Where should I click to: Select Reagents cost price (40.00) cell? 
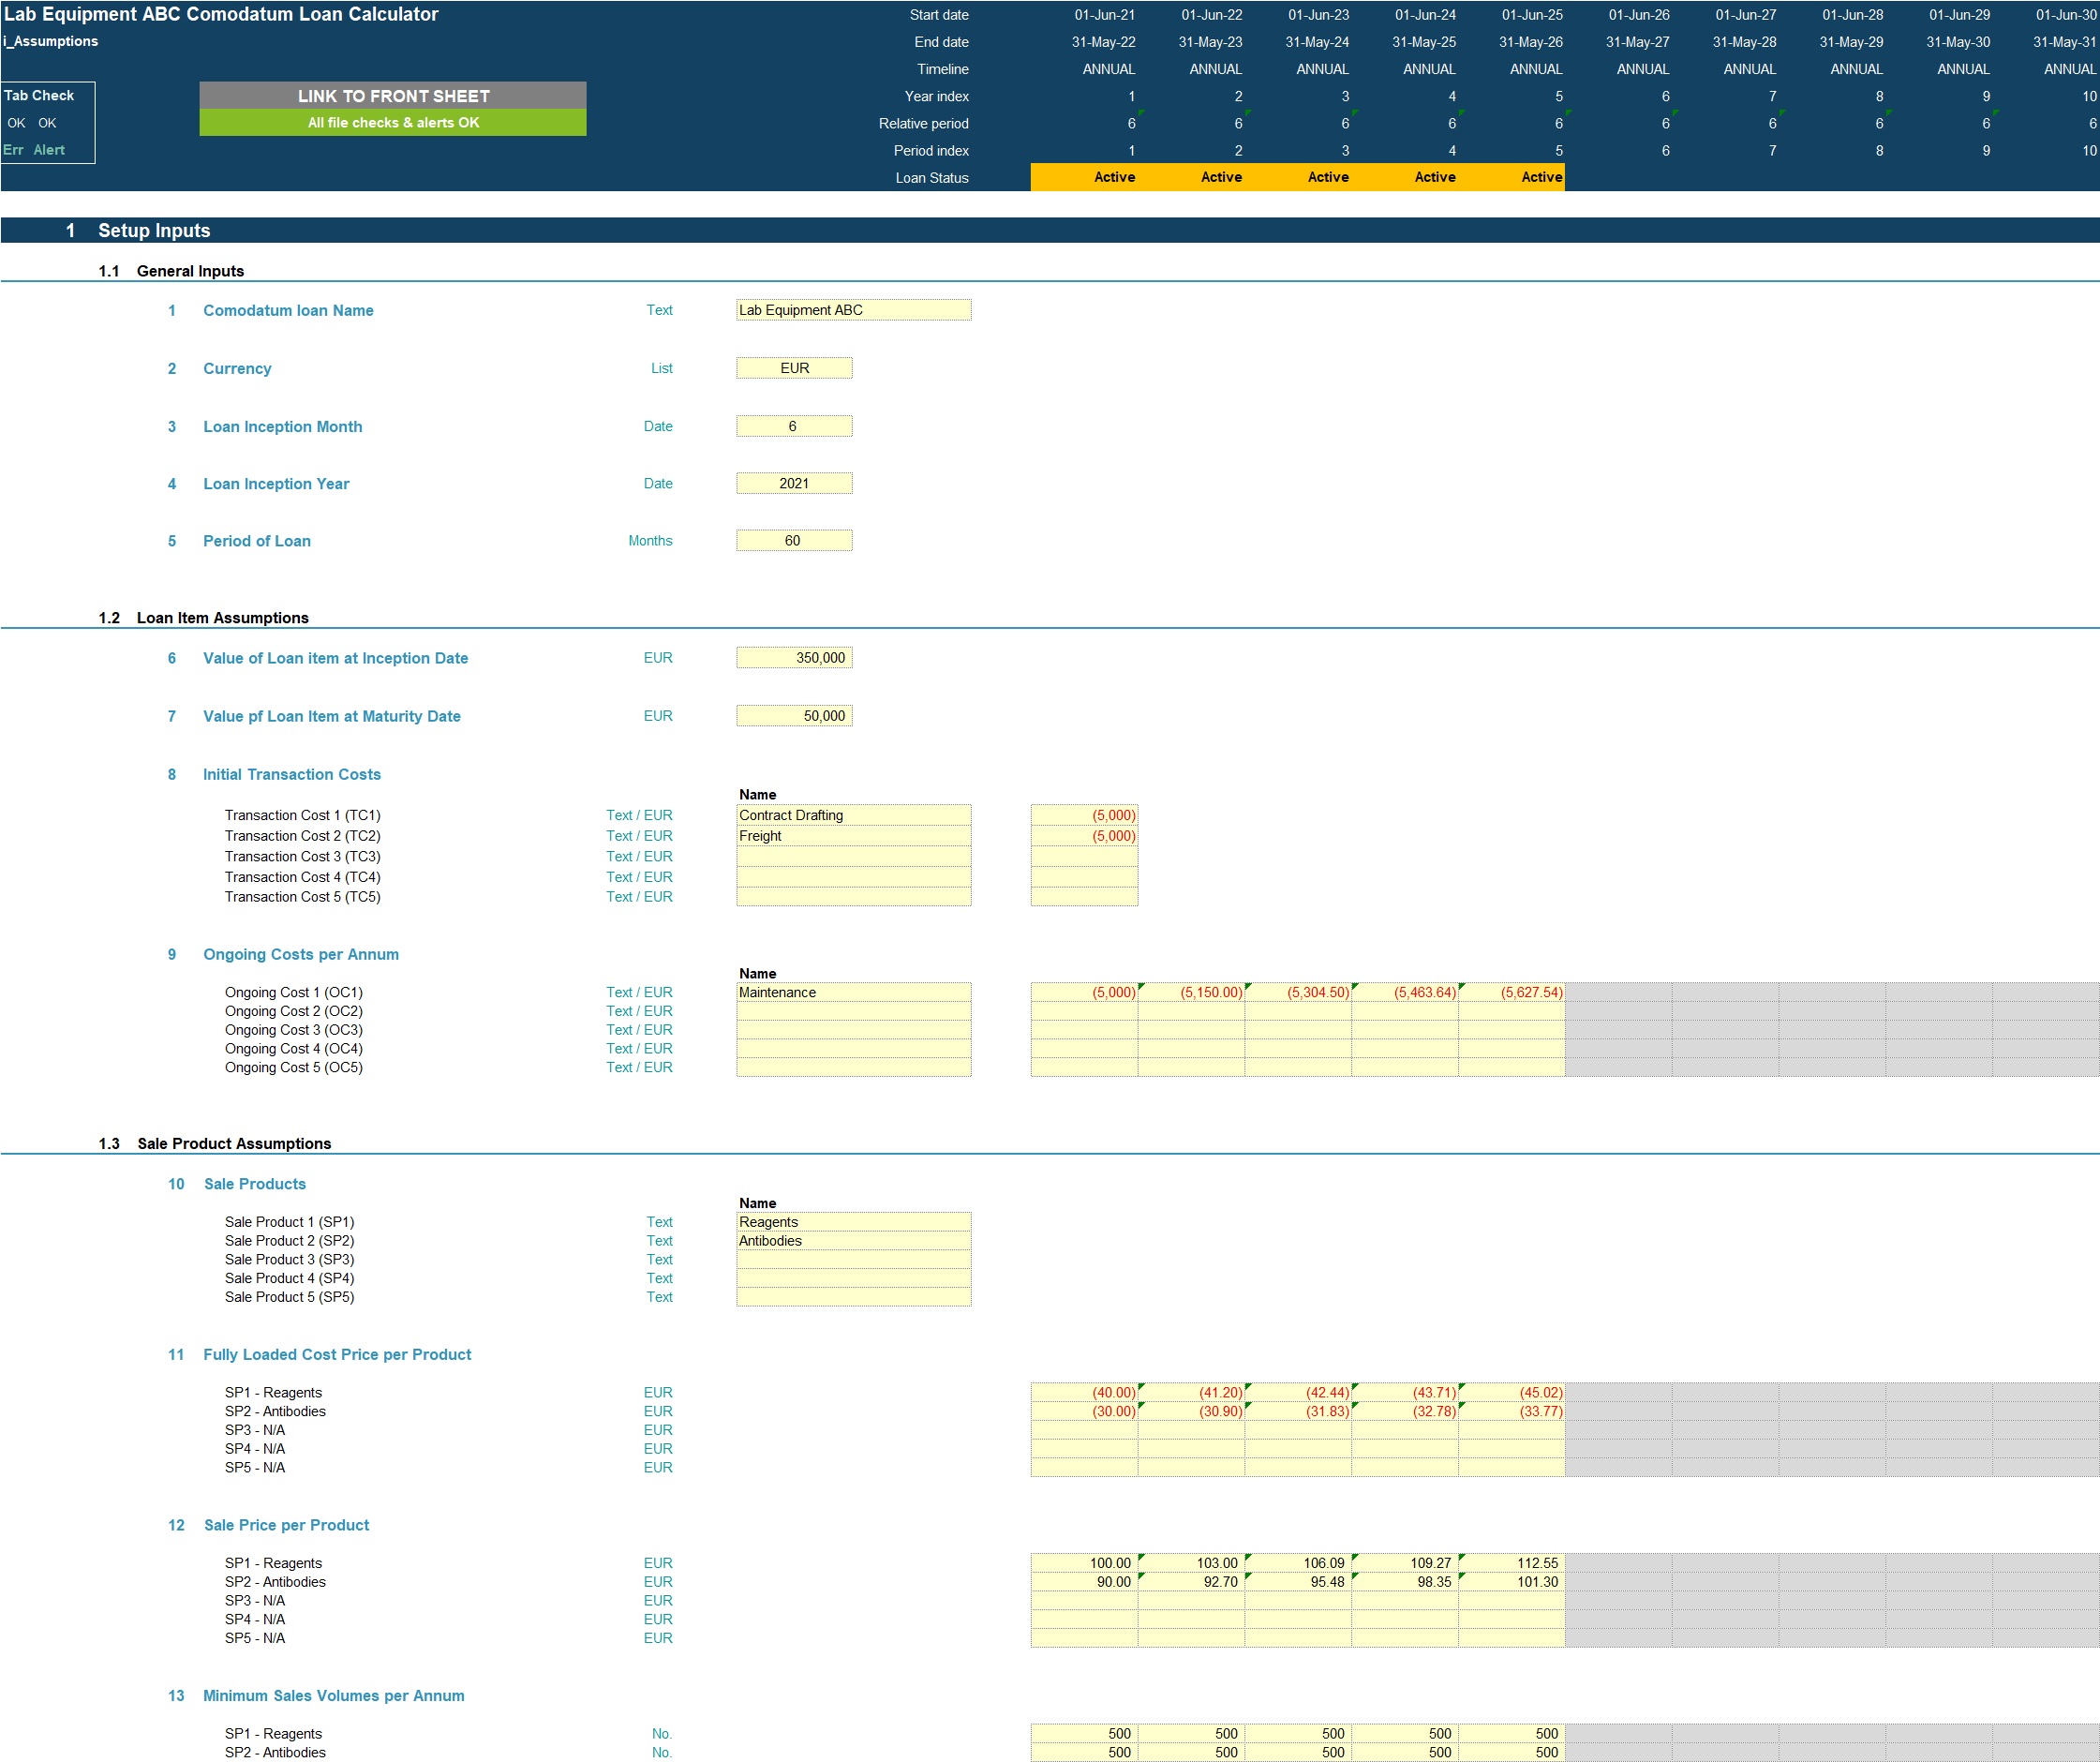click(1084, 1393)
